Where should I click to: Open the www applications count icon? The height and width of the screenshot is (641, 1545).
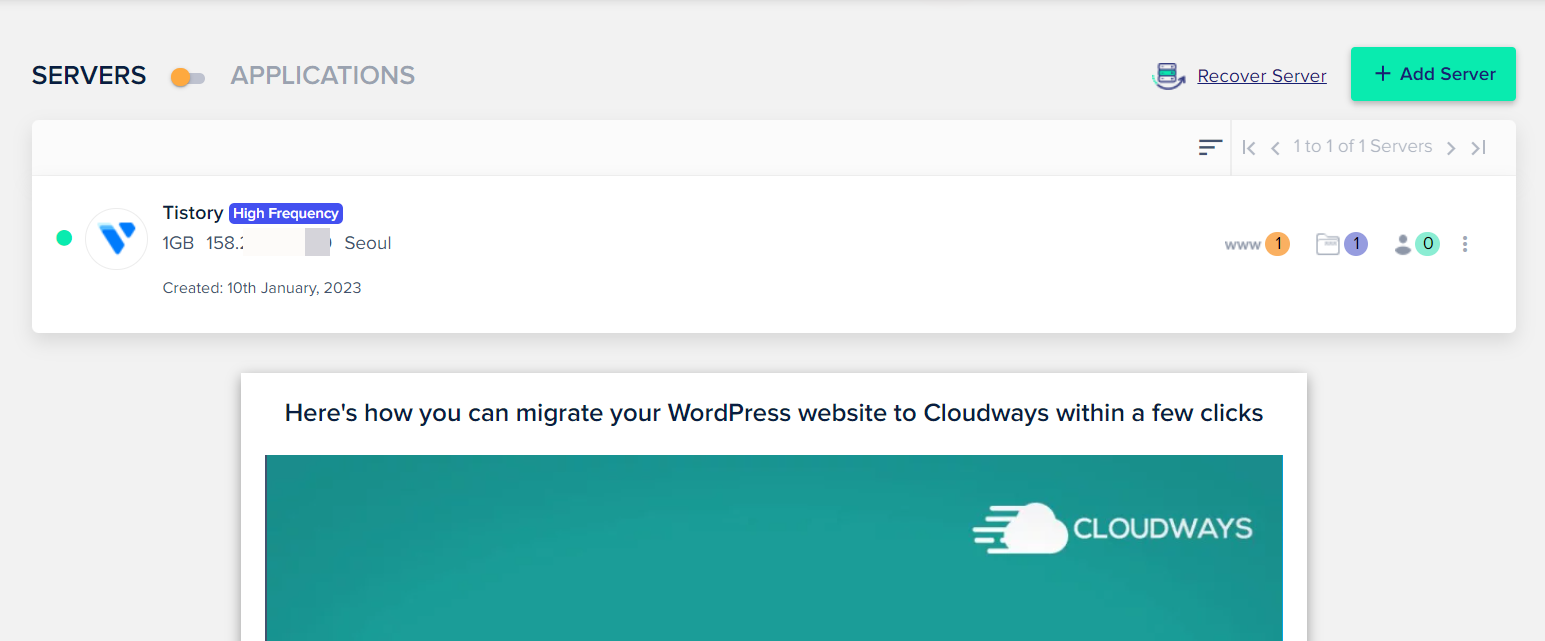[x=1257, y=244]
